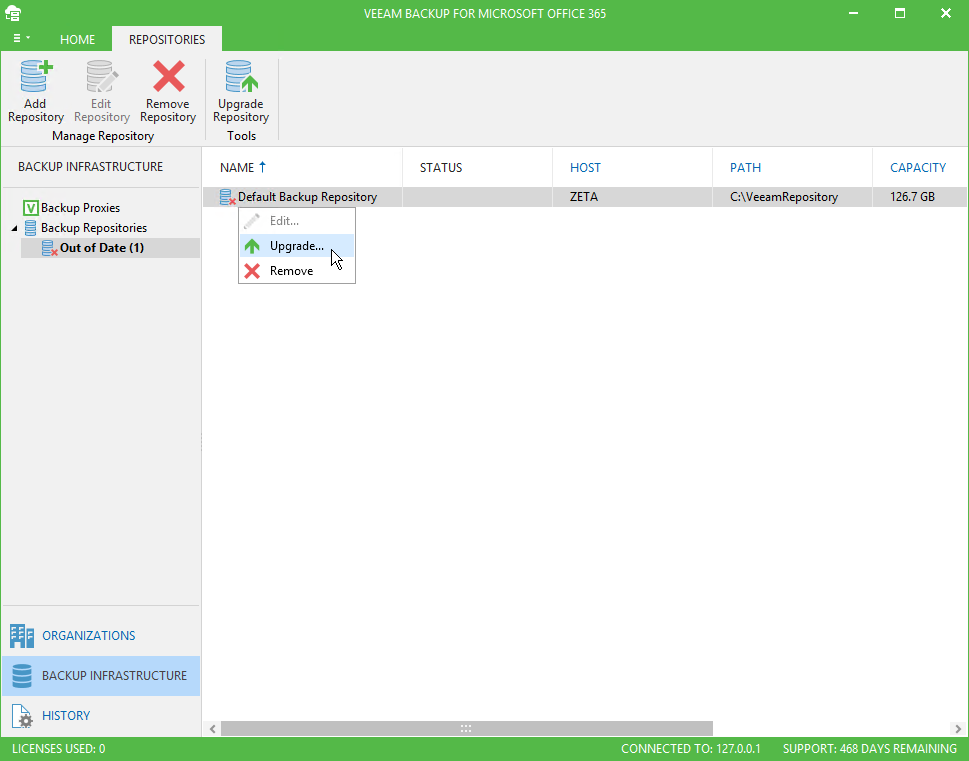Click the Backup Proxies green V icon
Image resolution: width=969 pixels, height=761 pixels.
[30, 208]
